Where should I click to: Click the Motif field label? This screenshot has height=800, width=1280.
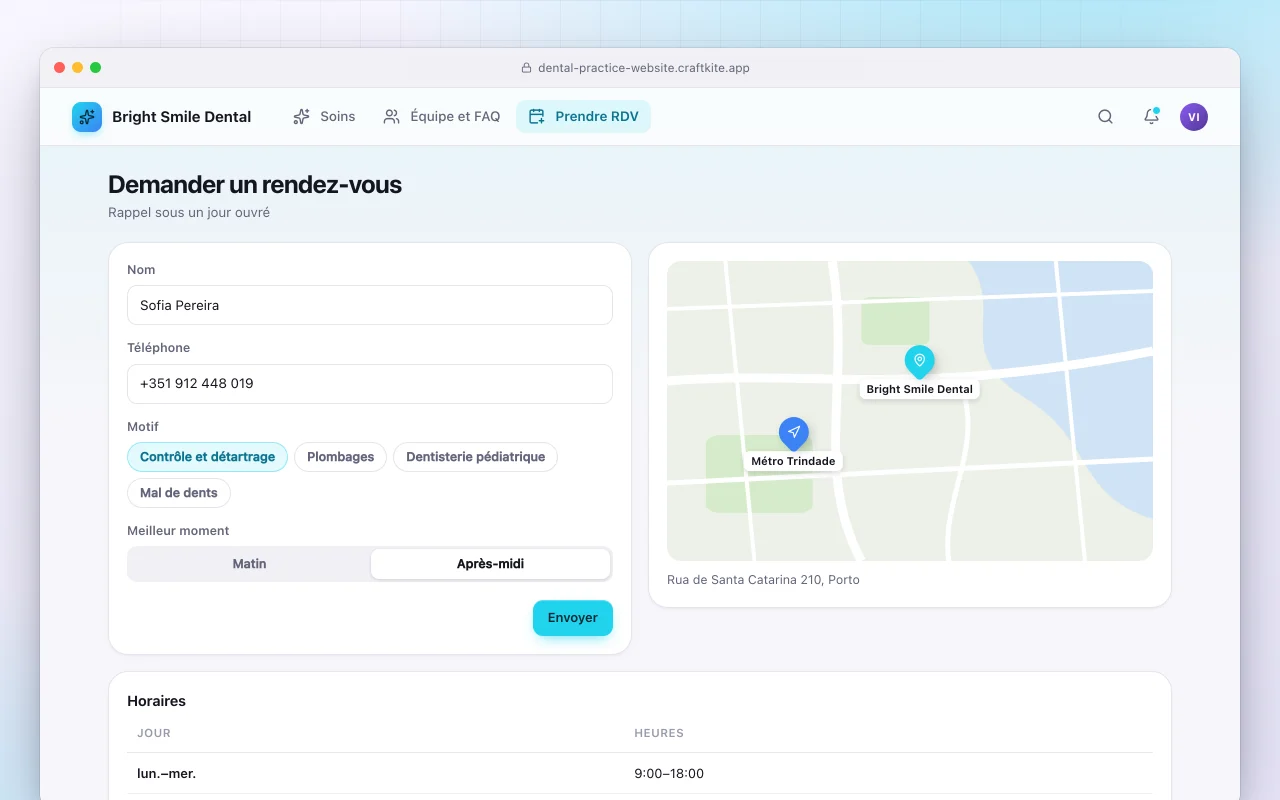click(143, 427)
